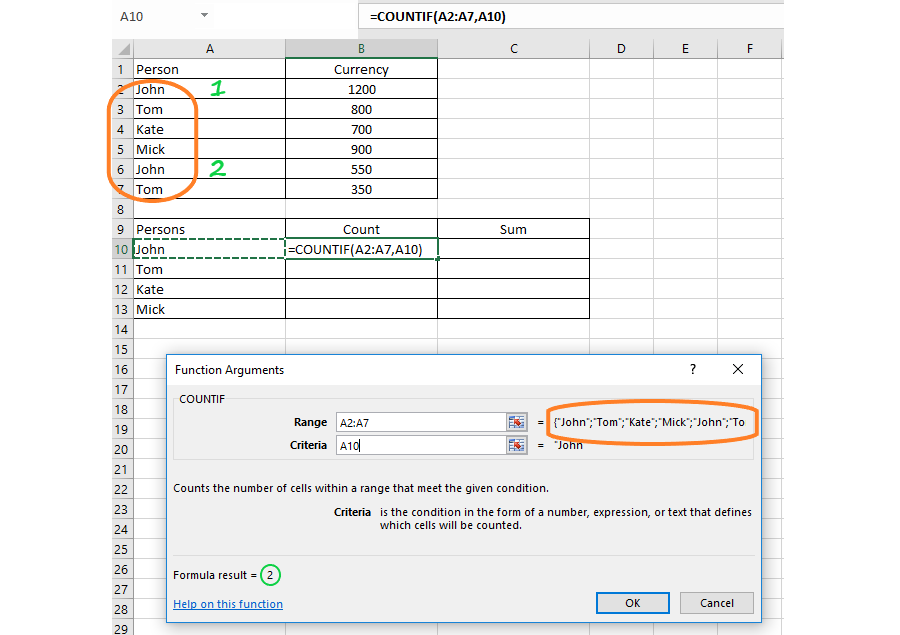Open the Name Box dropdown arrow
Image resolution: width=900 pixels, height=635 pixels.
click(204, 16)
